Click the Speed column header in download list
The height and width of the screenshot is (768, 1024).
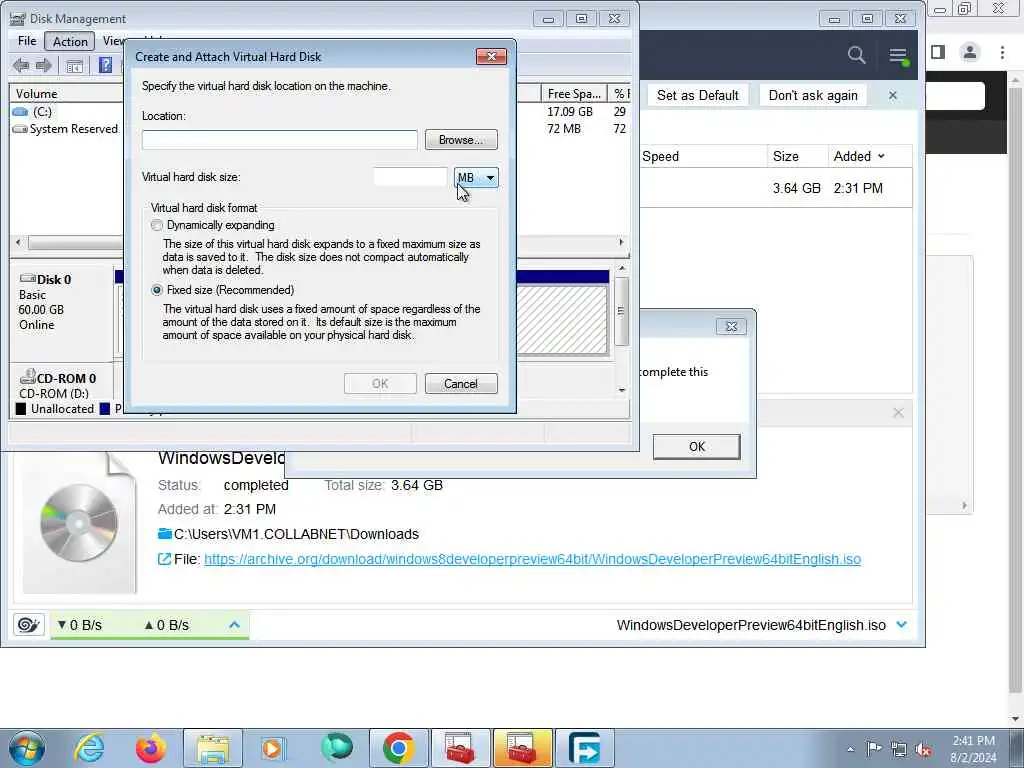click(703, 156)
